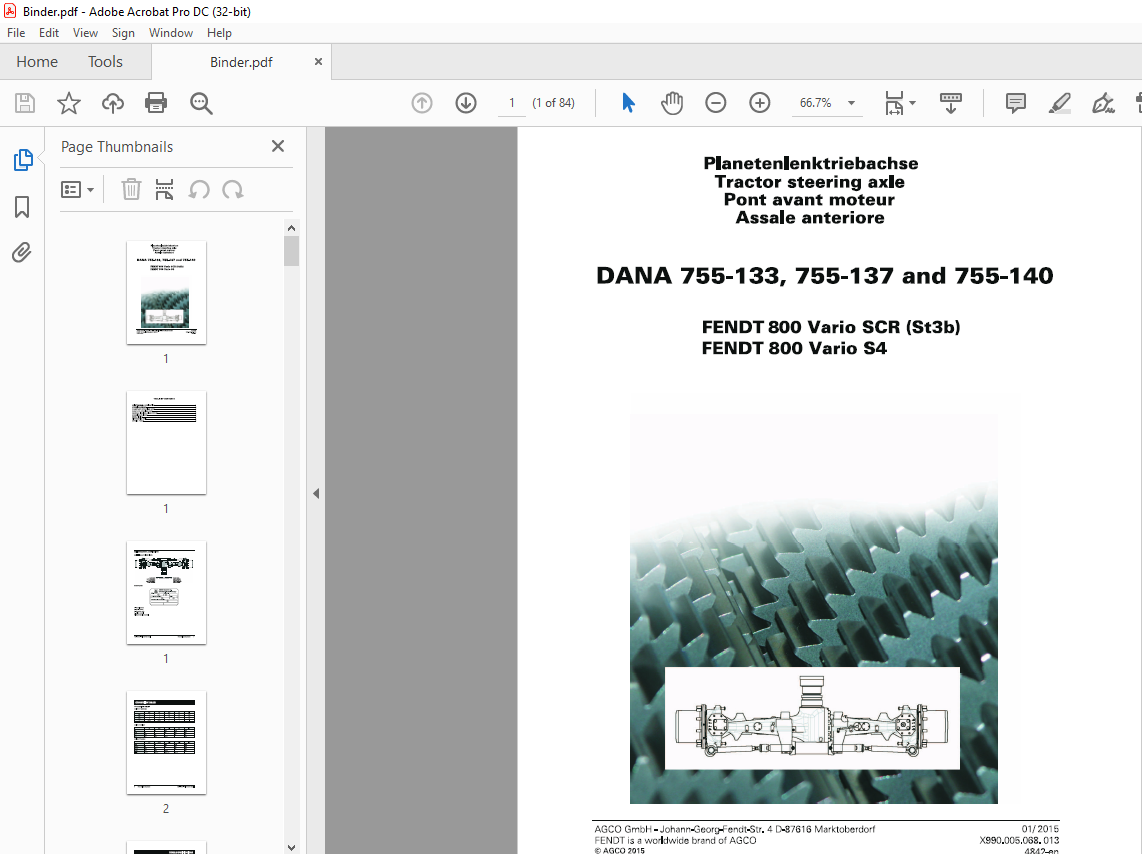Select the cover page thumbnail
The image size is (1142, 854).
tap(166, 293)
